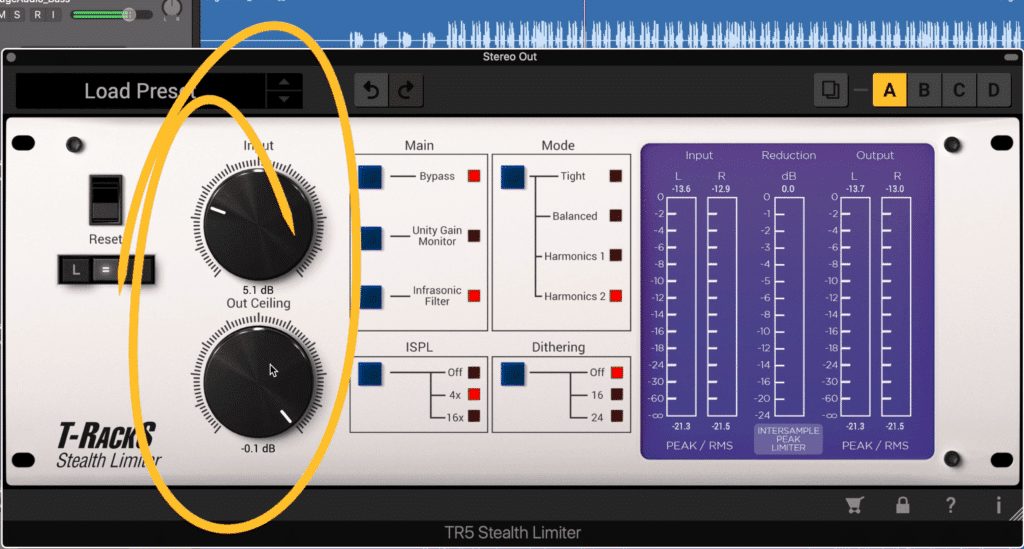Close the Stereo Out plugin window

(x=11, y=57)
